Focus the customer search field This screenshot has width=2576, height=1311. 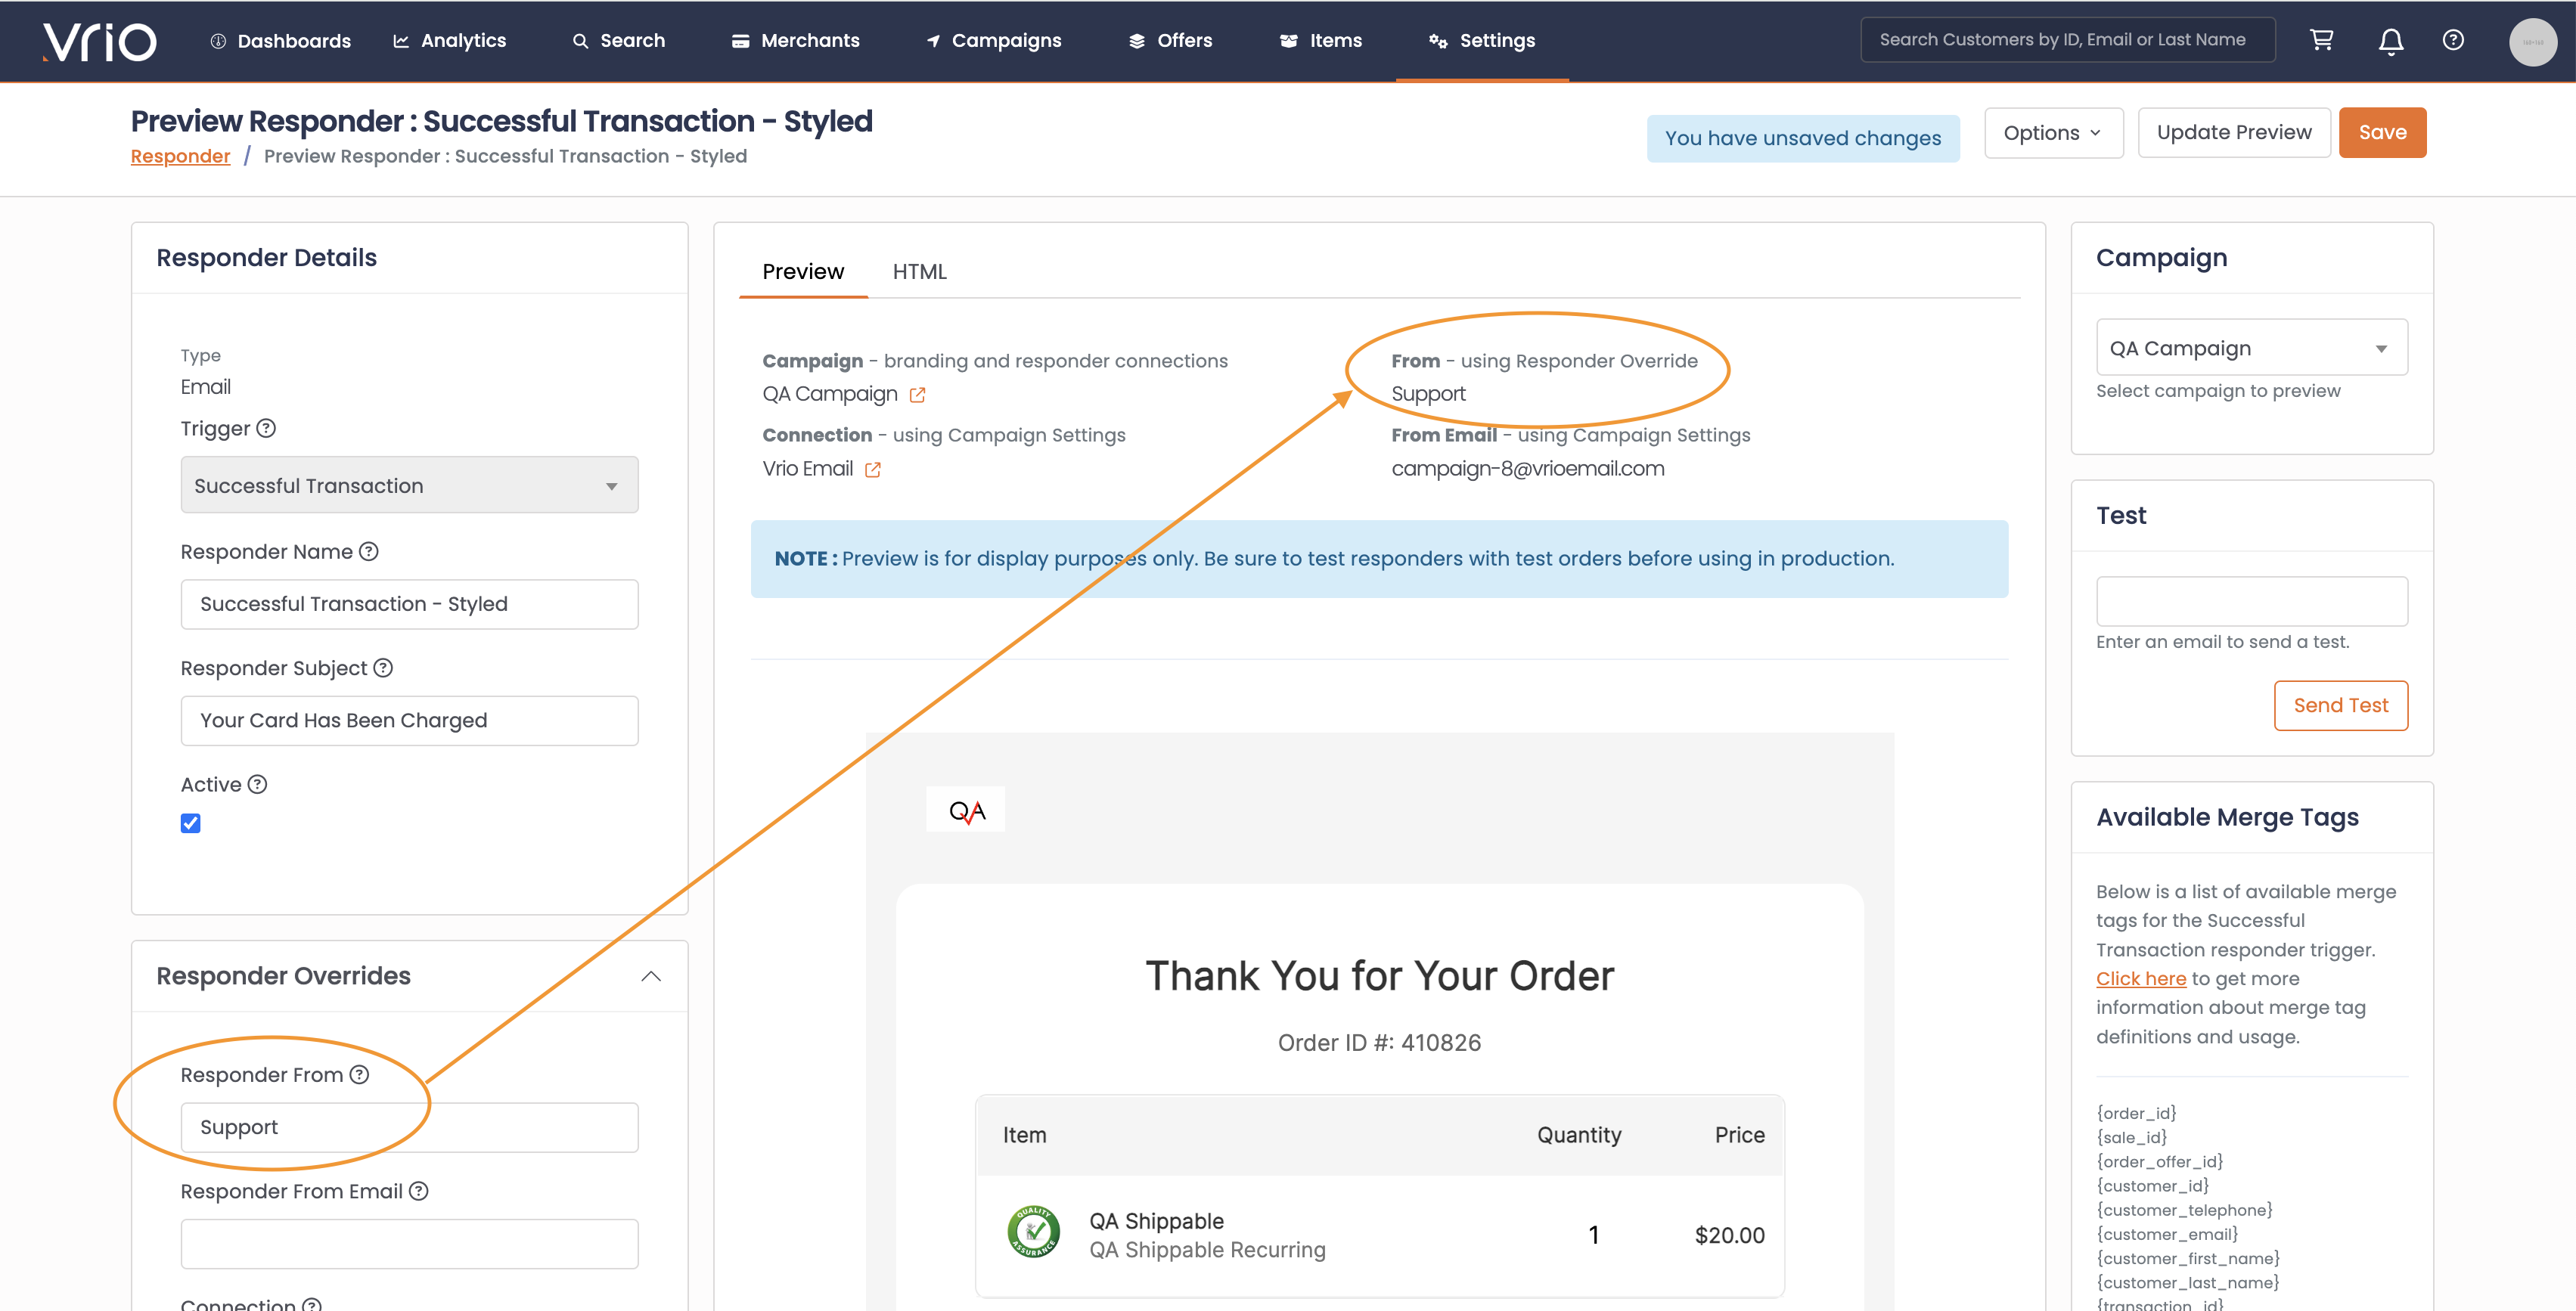(x=2067, y=40)
